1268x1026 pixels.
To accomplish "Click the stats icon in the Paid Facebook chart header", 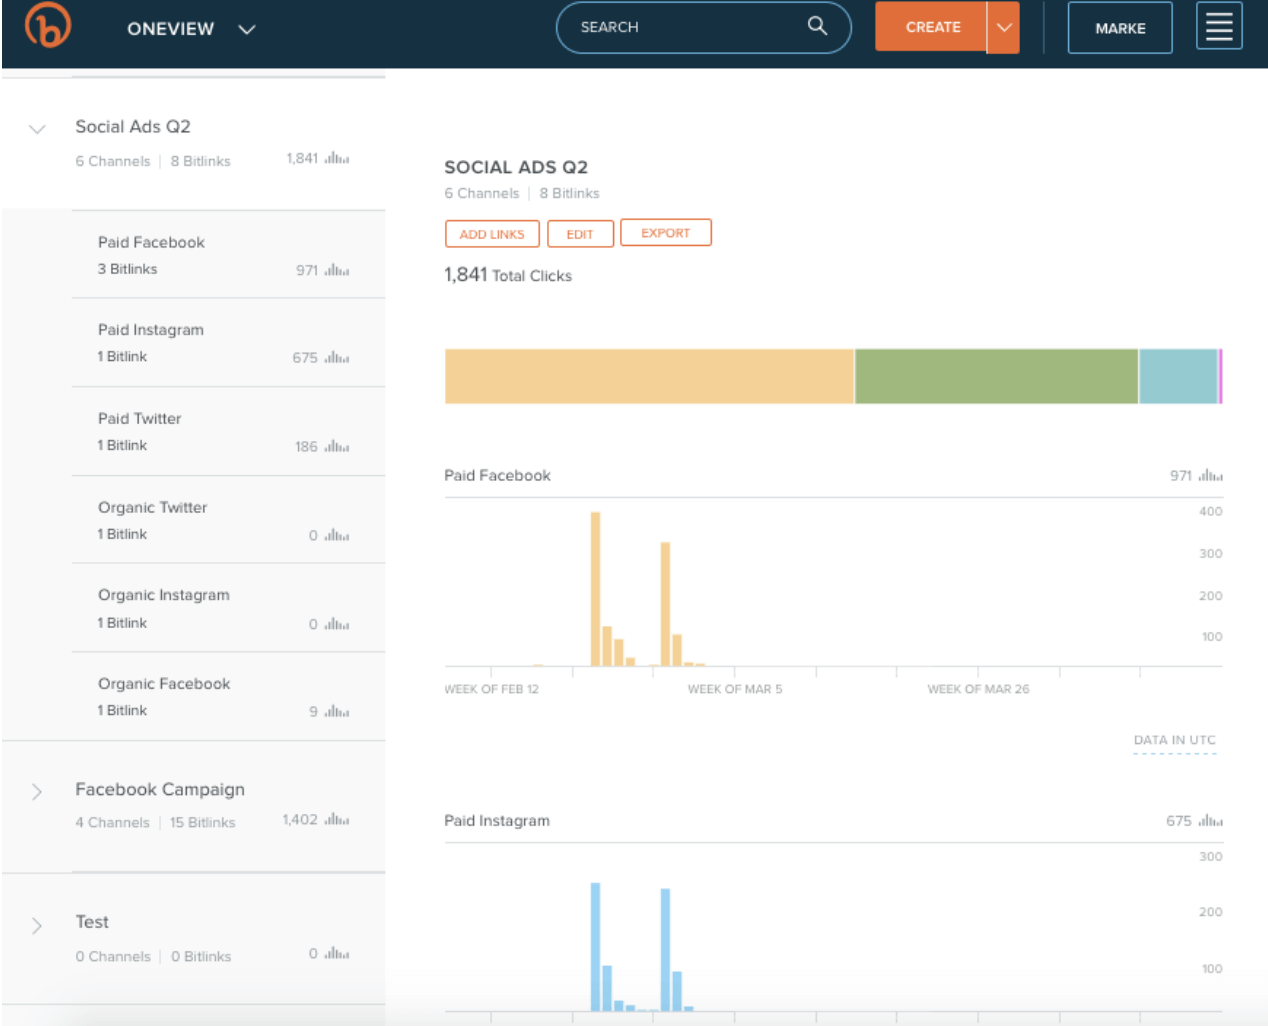I will tap(1211, 475).
